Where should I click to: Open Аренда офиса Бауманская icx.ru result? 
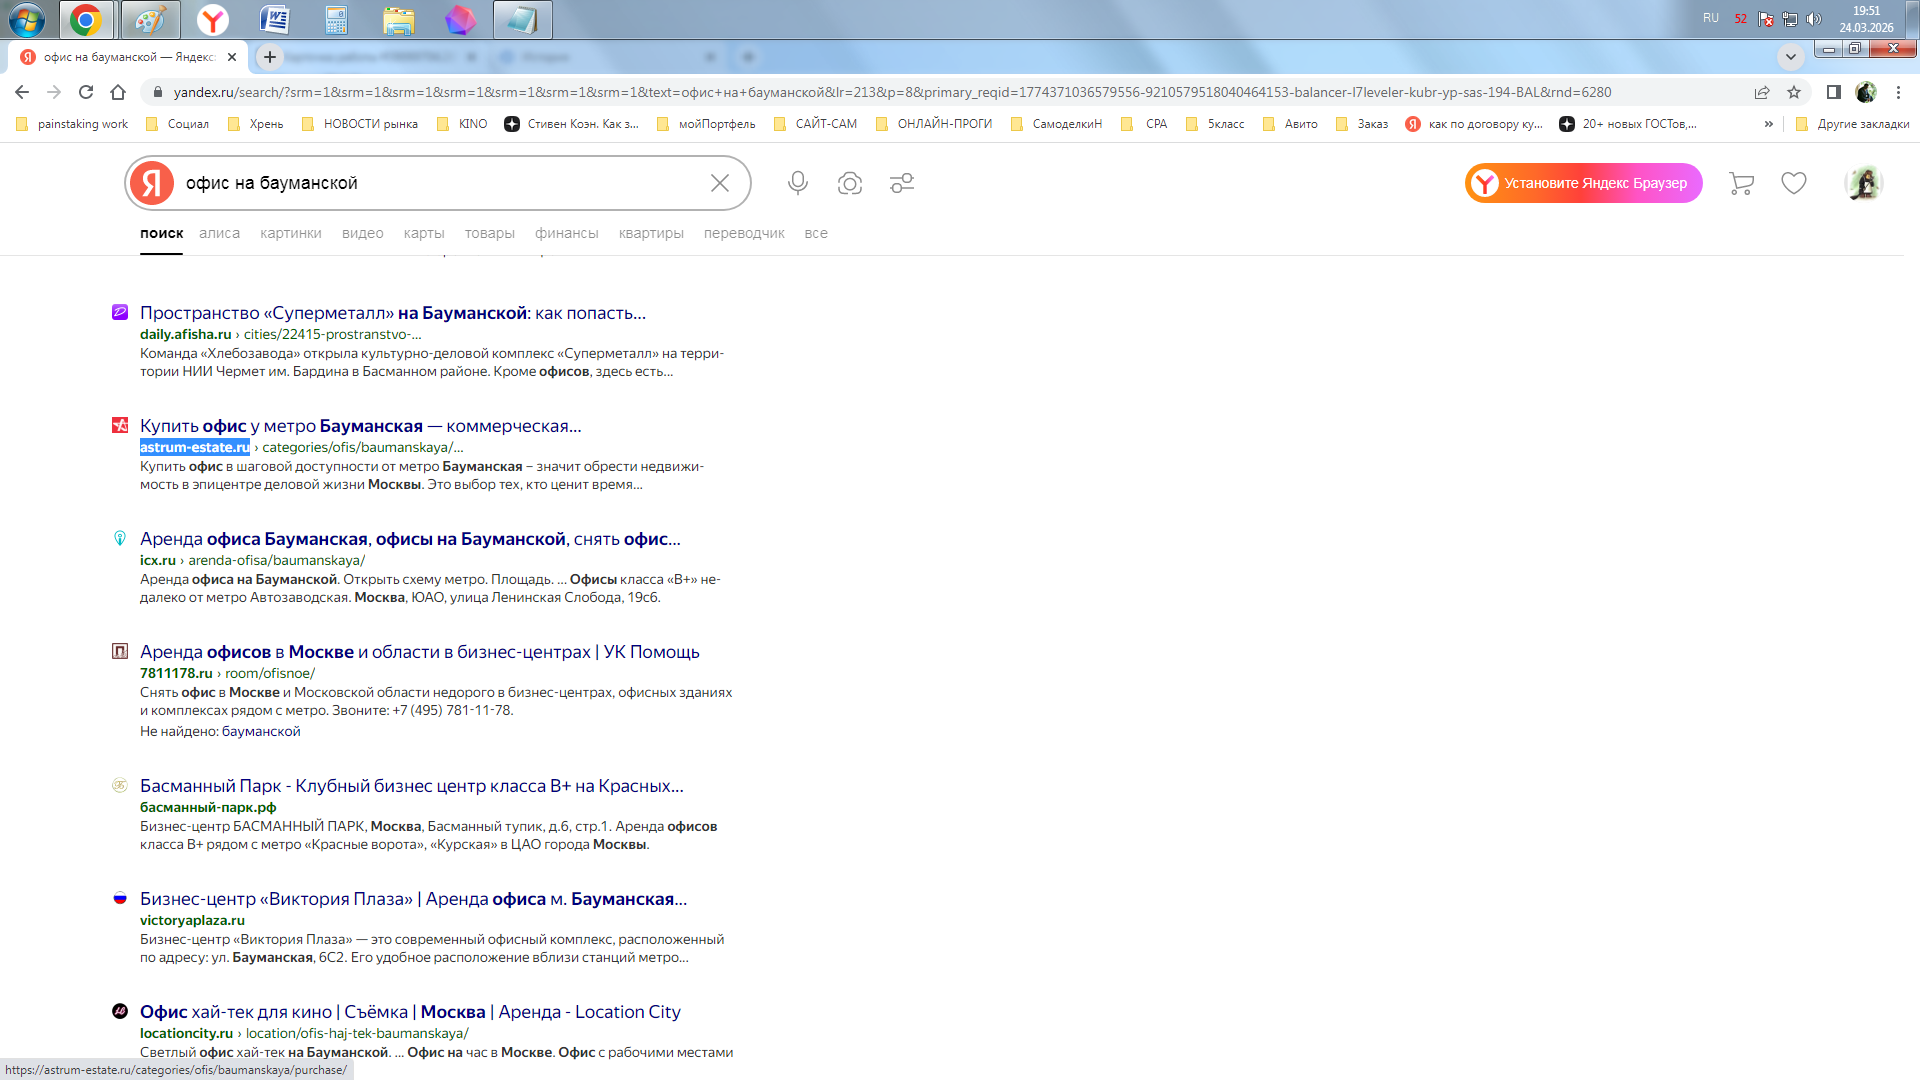click(x=409, y=539)
